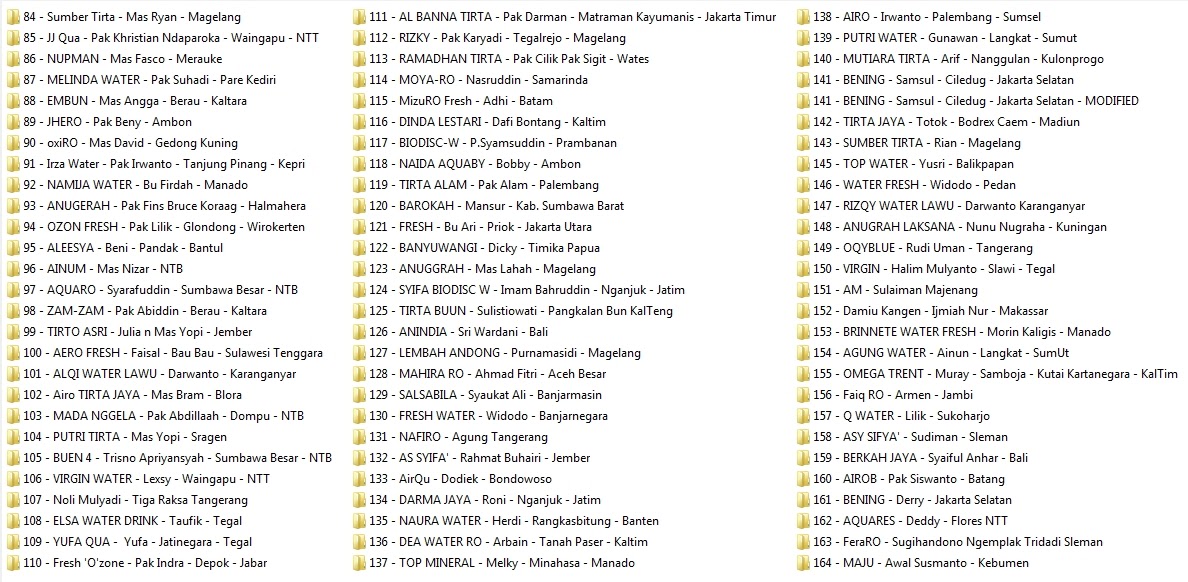Image resolution: width=1188 pixels, height=582 pixels.
Task: Select folder 147 - RIZQY WATER LAWU
Action: tap(942, 205)
